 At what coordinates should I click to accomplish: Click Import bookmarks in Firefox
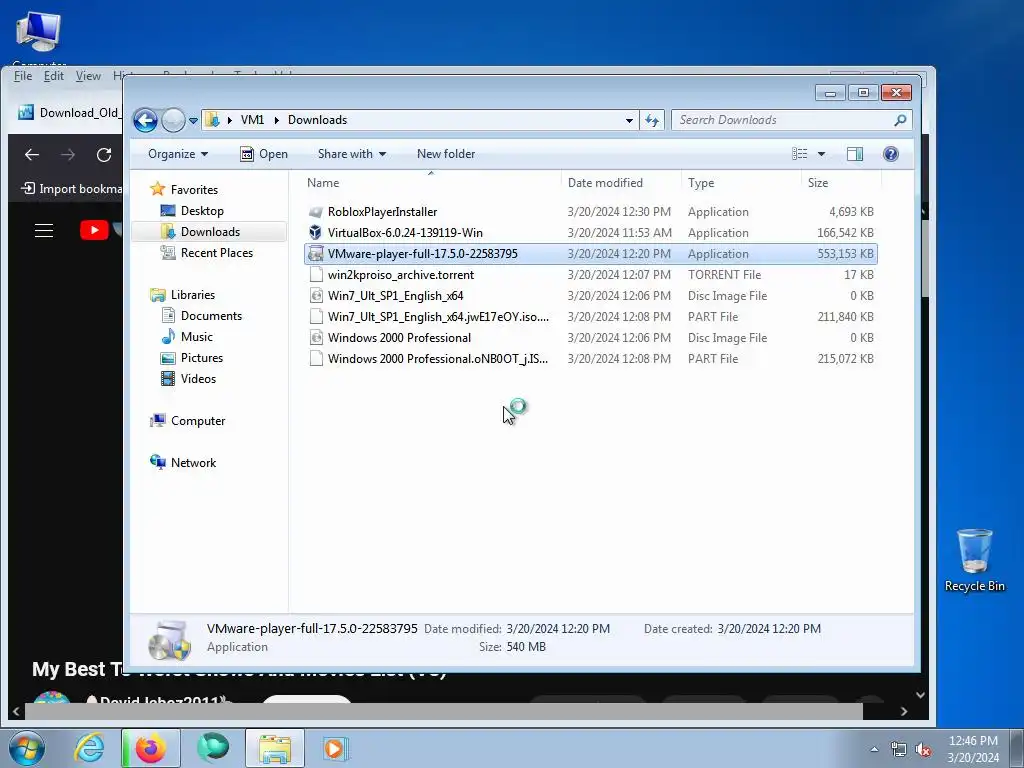point(72,189)
